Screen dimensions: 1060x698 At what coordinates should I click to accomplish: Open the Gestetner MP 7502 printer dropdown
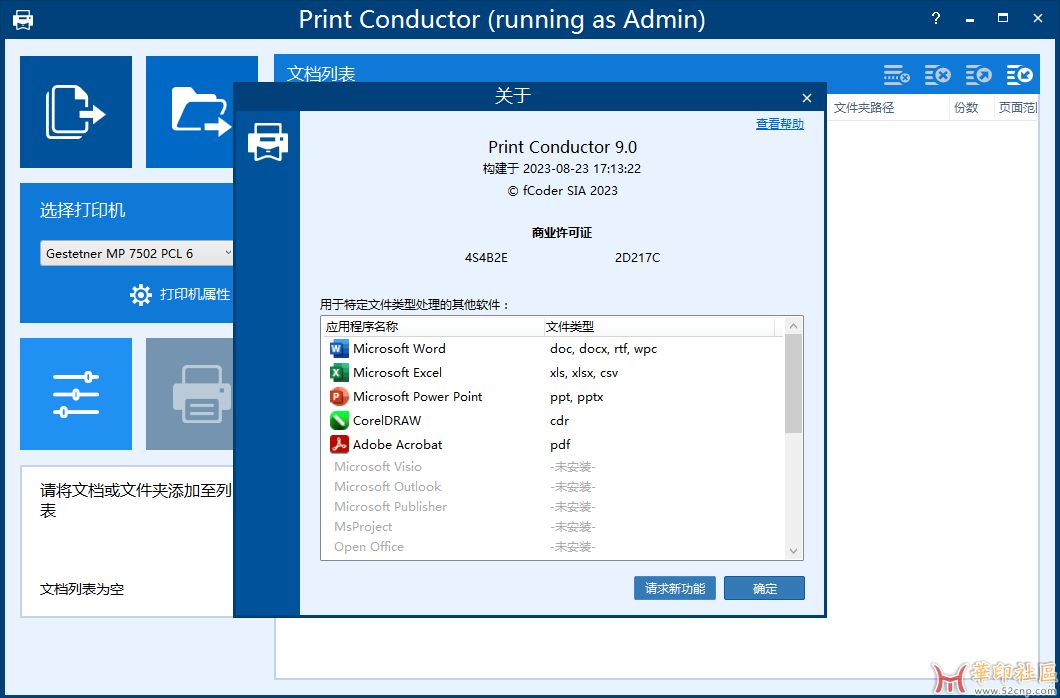[x=137, y=253]
